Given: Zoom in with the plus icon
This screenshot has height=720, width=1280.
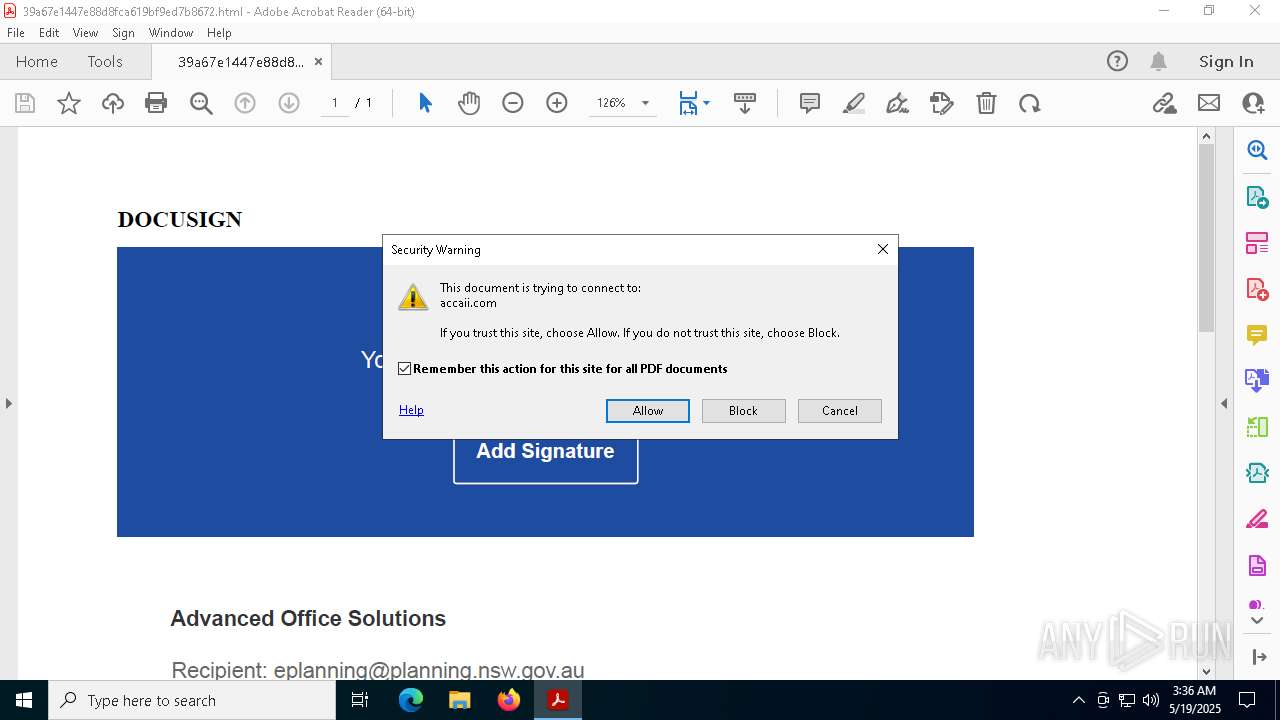Looking at the screenshot, I should (557, 103).
